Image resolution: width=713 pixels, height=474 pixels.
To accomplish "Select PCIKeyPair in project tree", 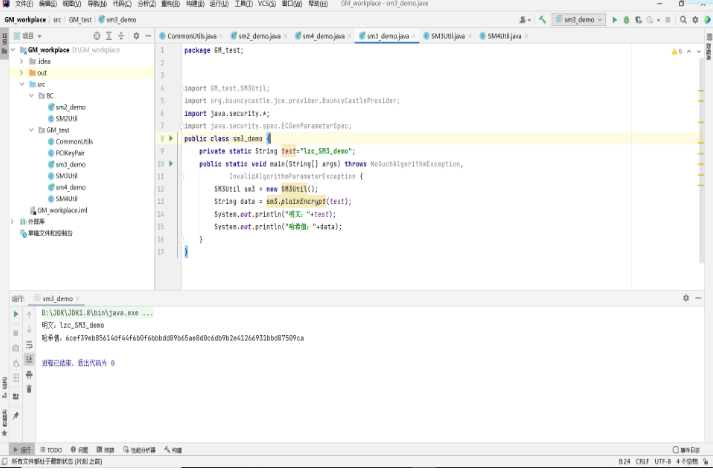I will point(70,153).
